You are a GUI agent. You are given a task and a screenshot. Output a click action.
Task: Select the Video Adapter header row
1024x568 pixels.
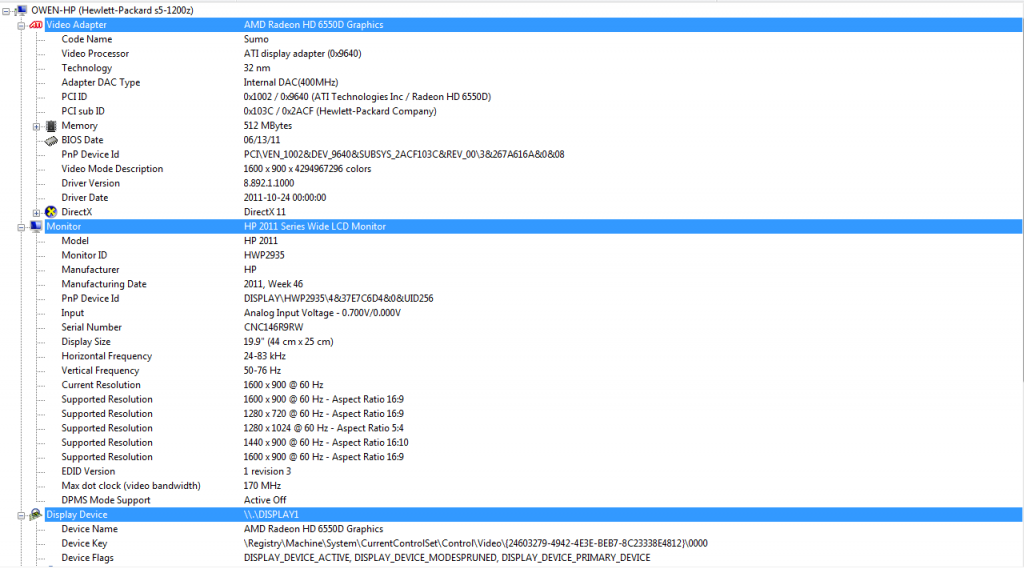[x=534, y=25]
